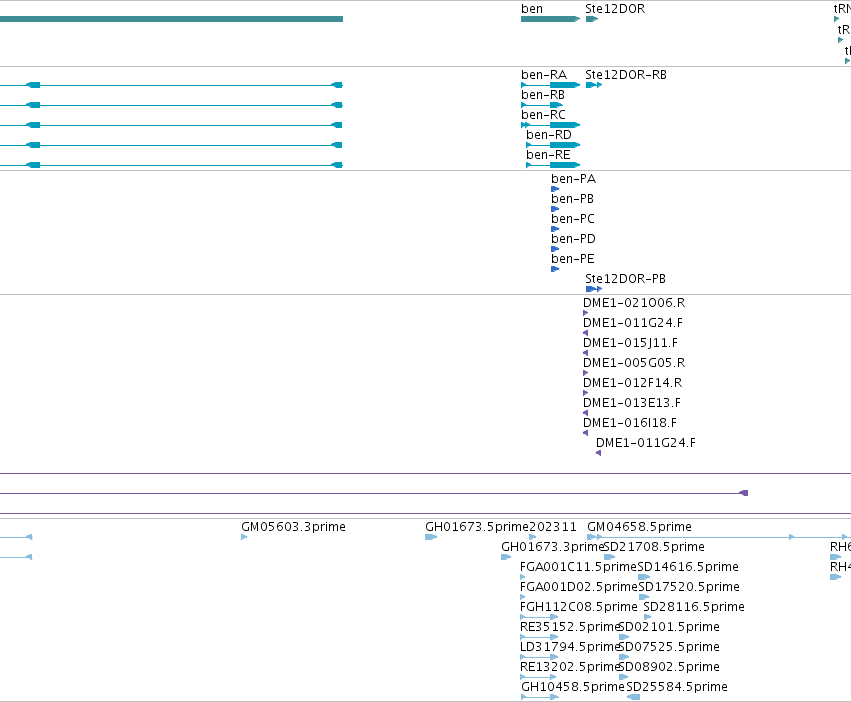Image resolution: width=851 pixels, height=702 pixels.
Task: Open the SD02101.5prime EST label
Action: (x=669, y=627)
